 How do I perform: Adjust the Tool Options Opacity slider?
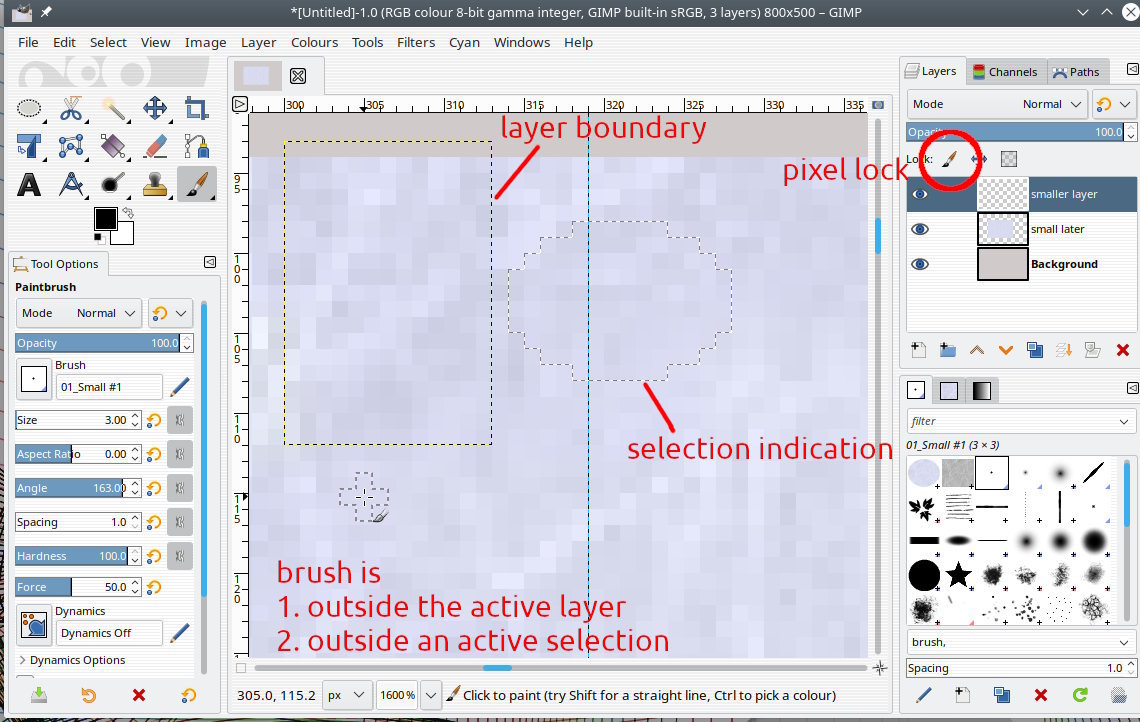pyautogui.click(x=97, y=343)
